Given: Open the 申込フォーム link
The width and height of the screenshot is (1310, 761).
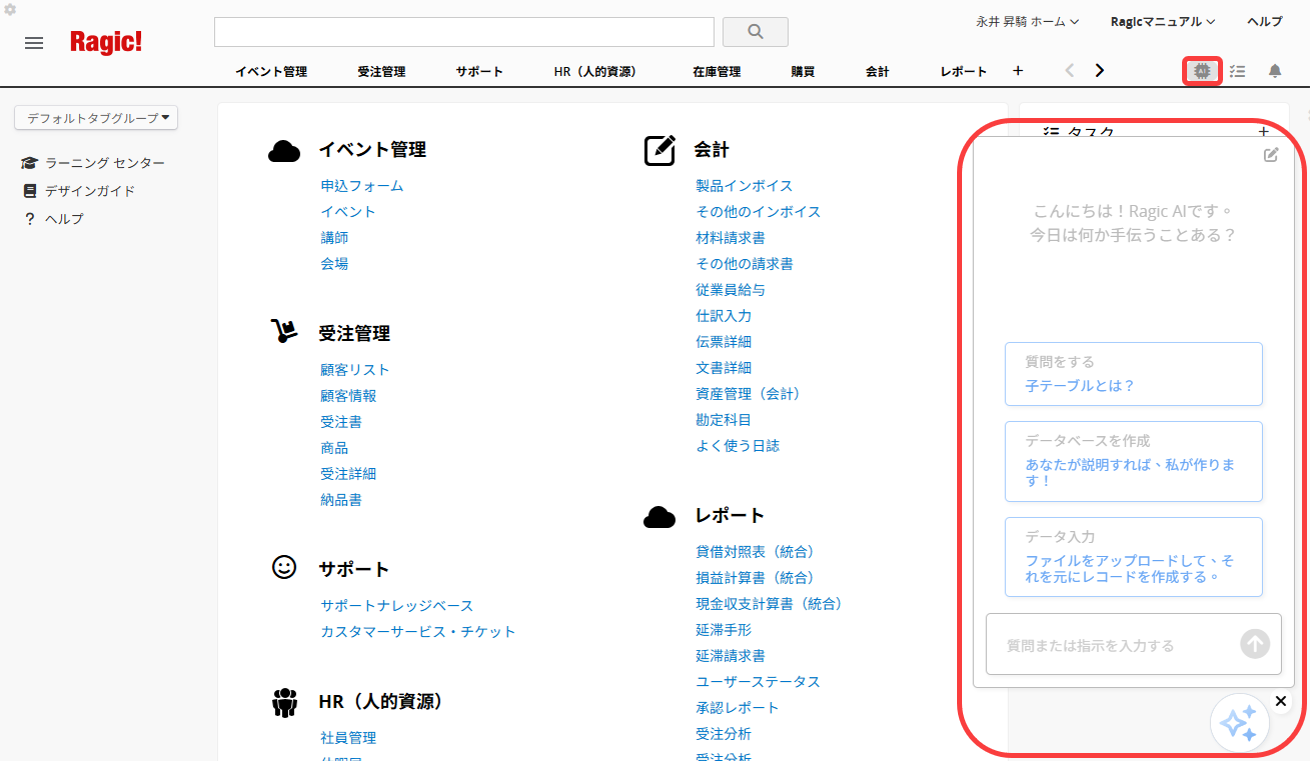Looking at the screenshot, I should (362, 186).
